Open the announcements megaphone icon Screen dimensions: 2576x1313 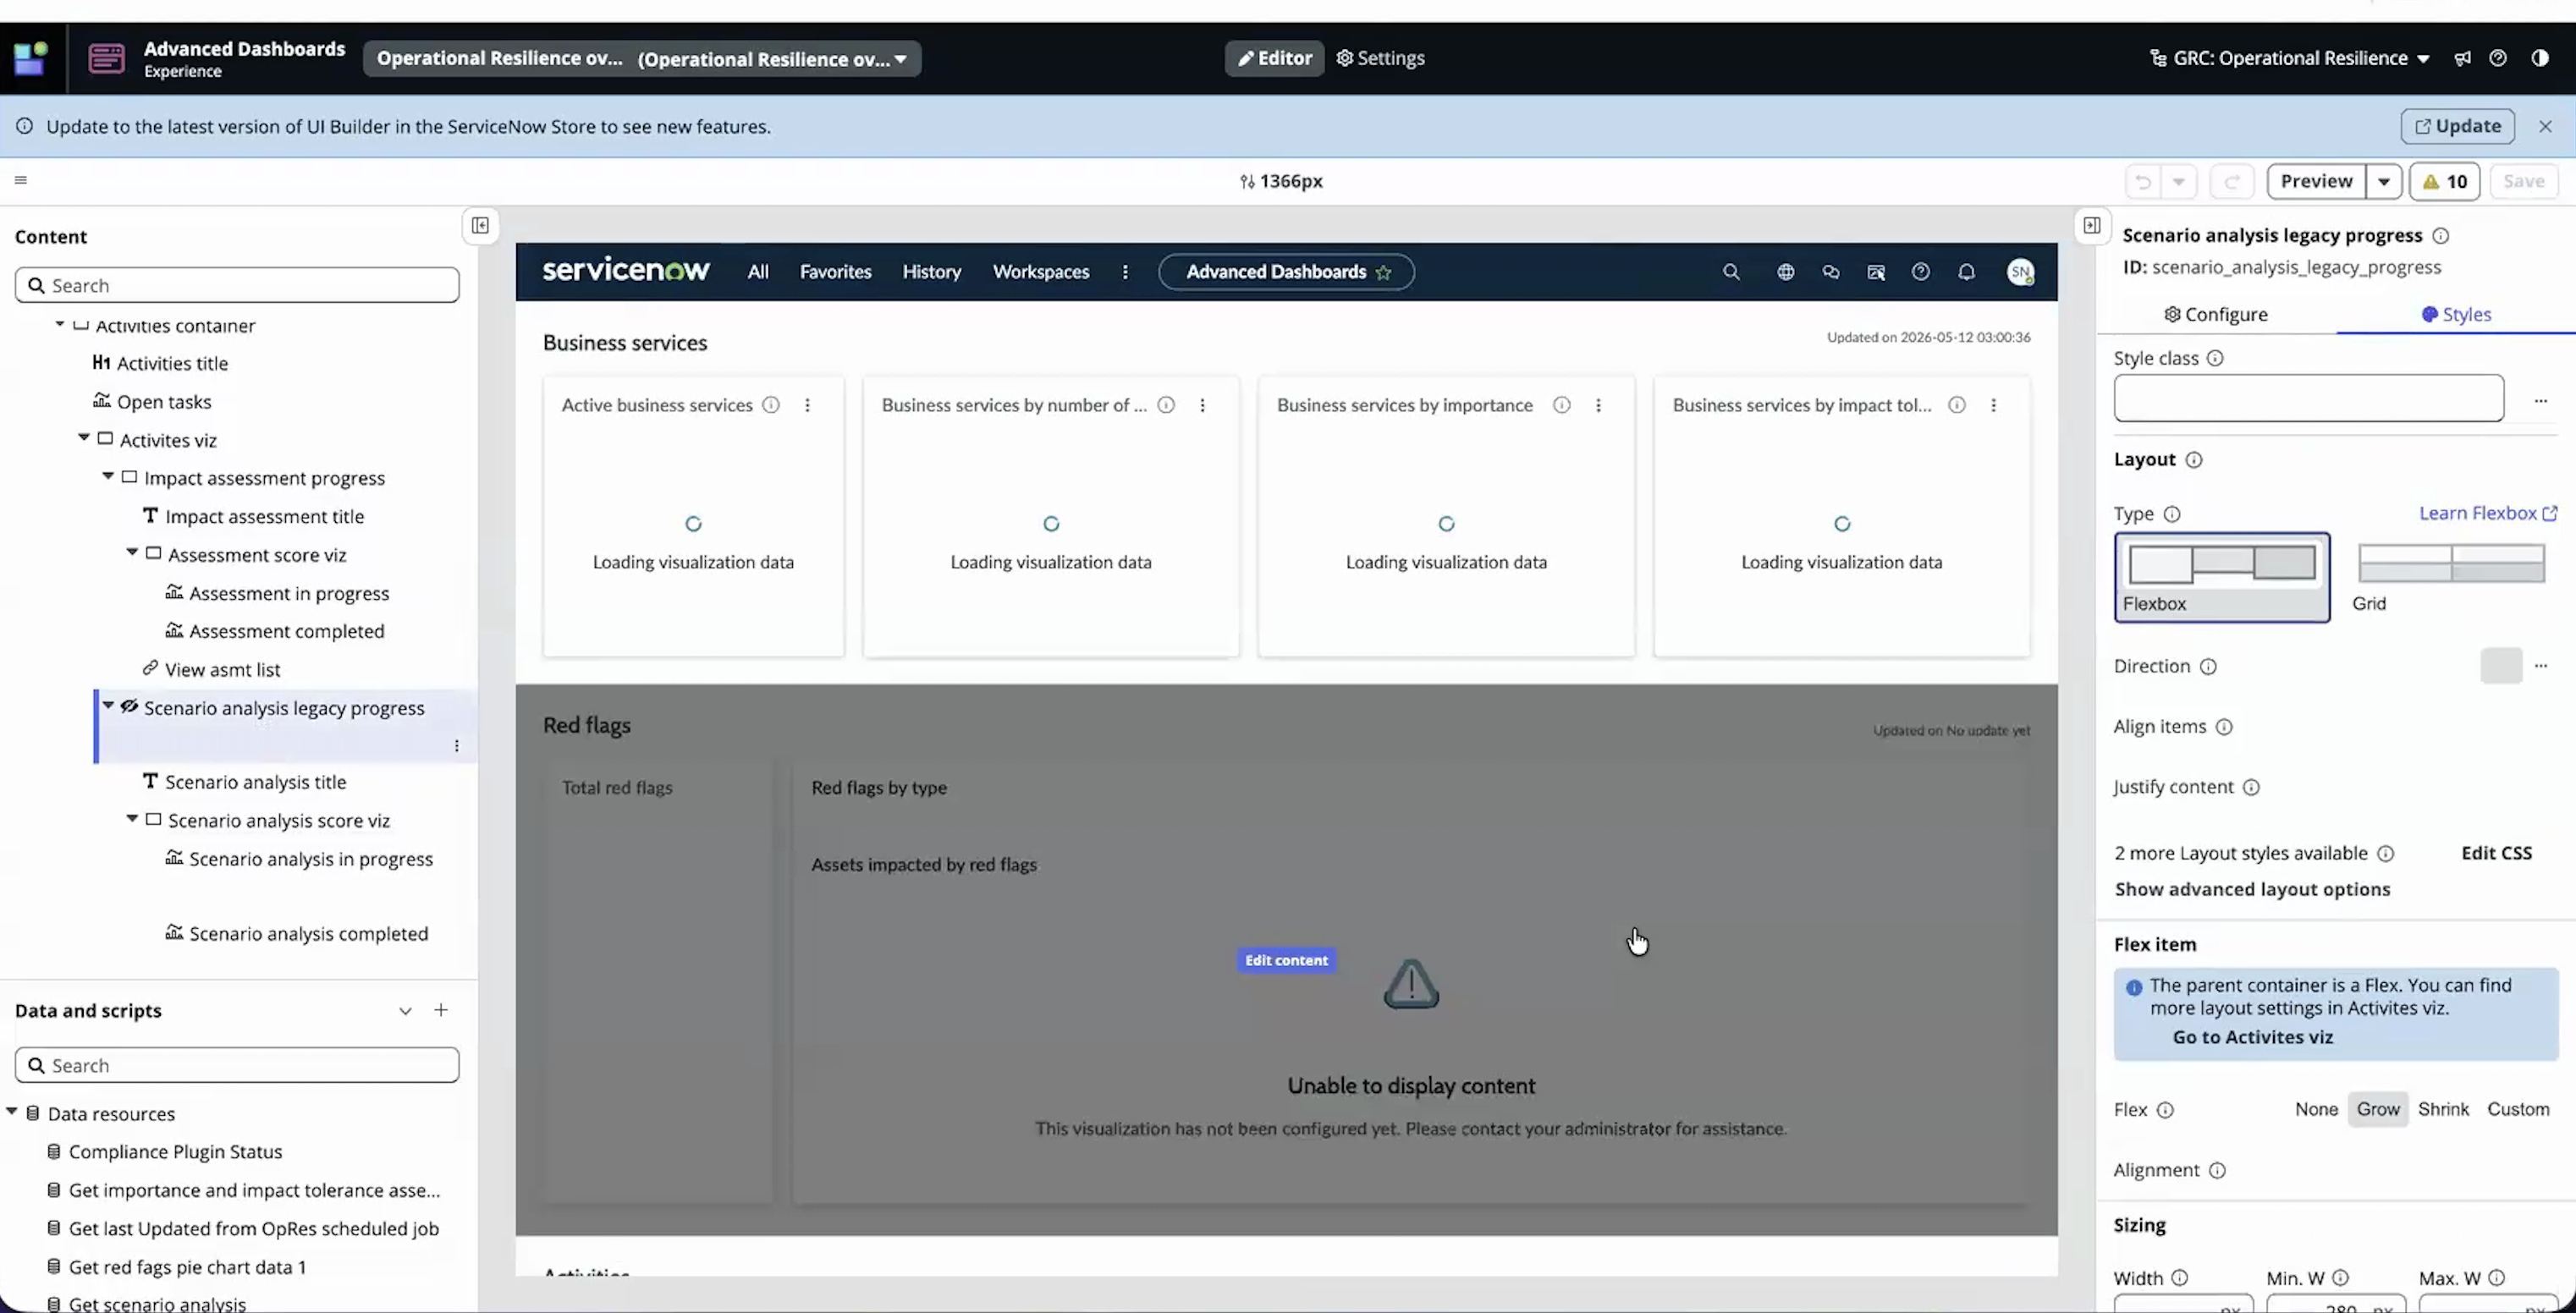coord(2462,58)
